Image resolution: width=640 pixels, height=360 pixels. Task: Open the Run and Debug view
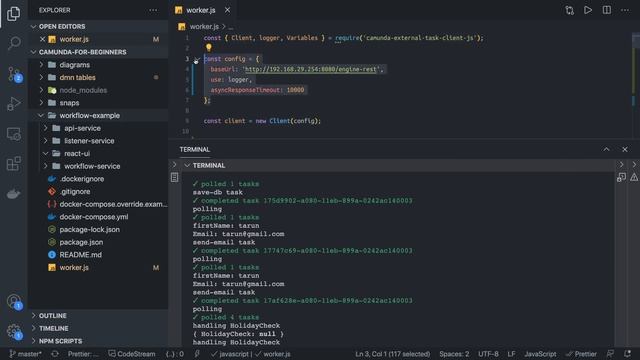coord(13,104)
